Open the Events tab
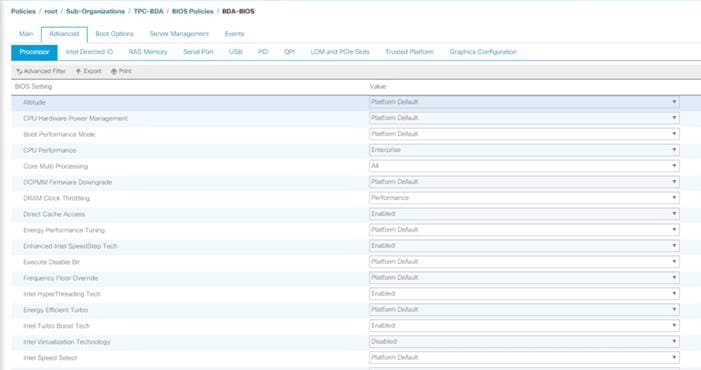Image resolution: width=701 pixels, height=370 pixels. 234,34
